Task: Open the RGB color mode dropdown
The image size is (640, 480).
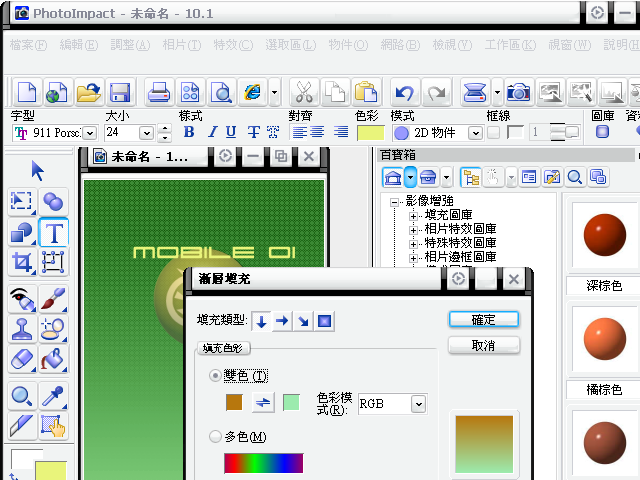Action: coord(419,404)
